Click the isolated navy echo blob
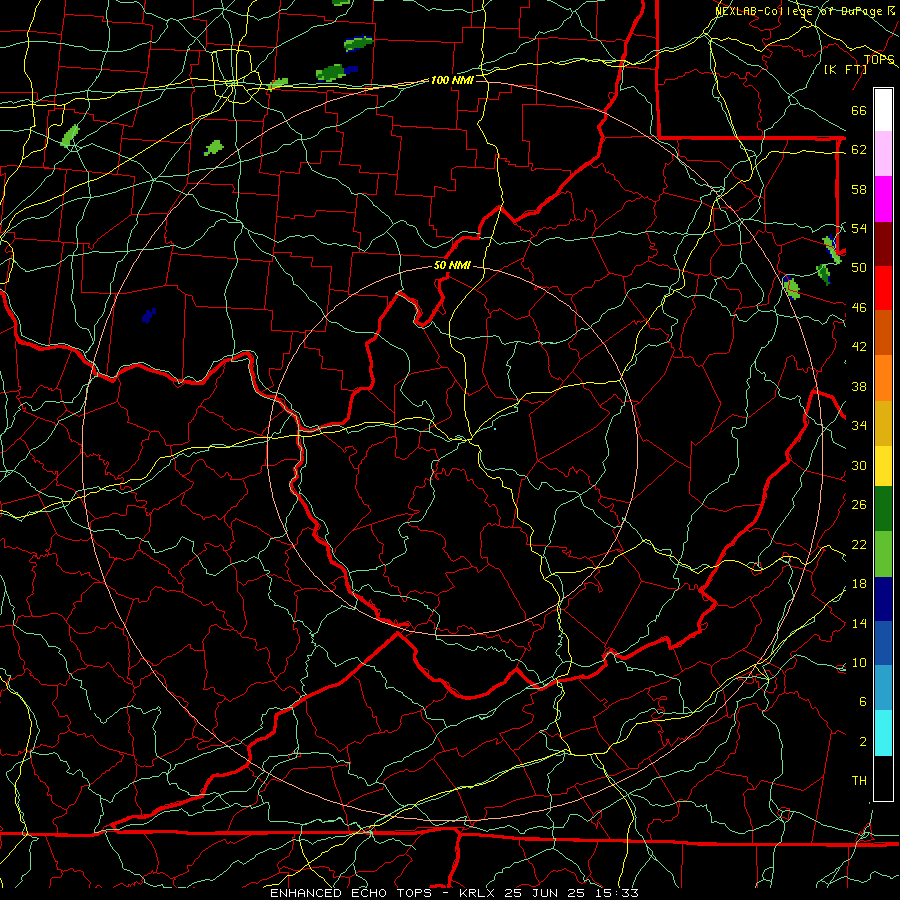 (x=149, y=315)
